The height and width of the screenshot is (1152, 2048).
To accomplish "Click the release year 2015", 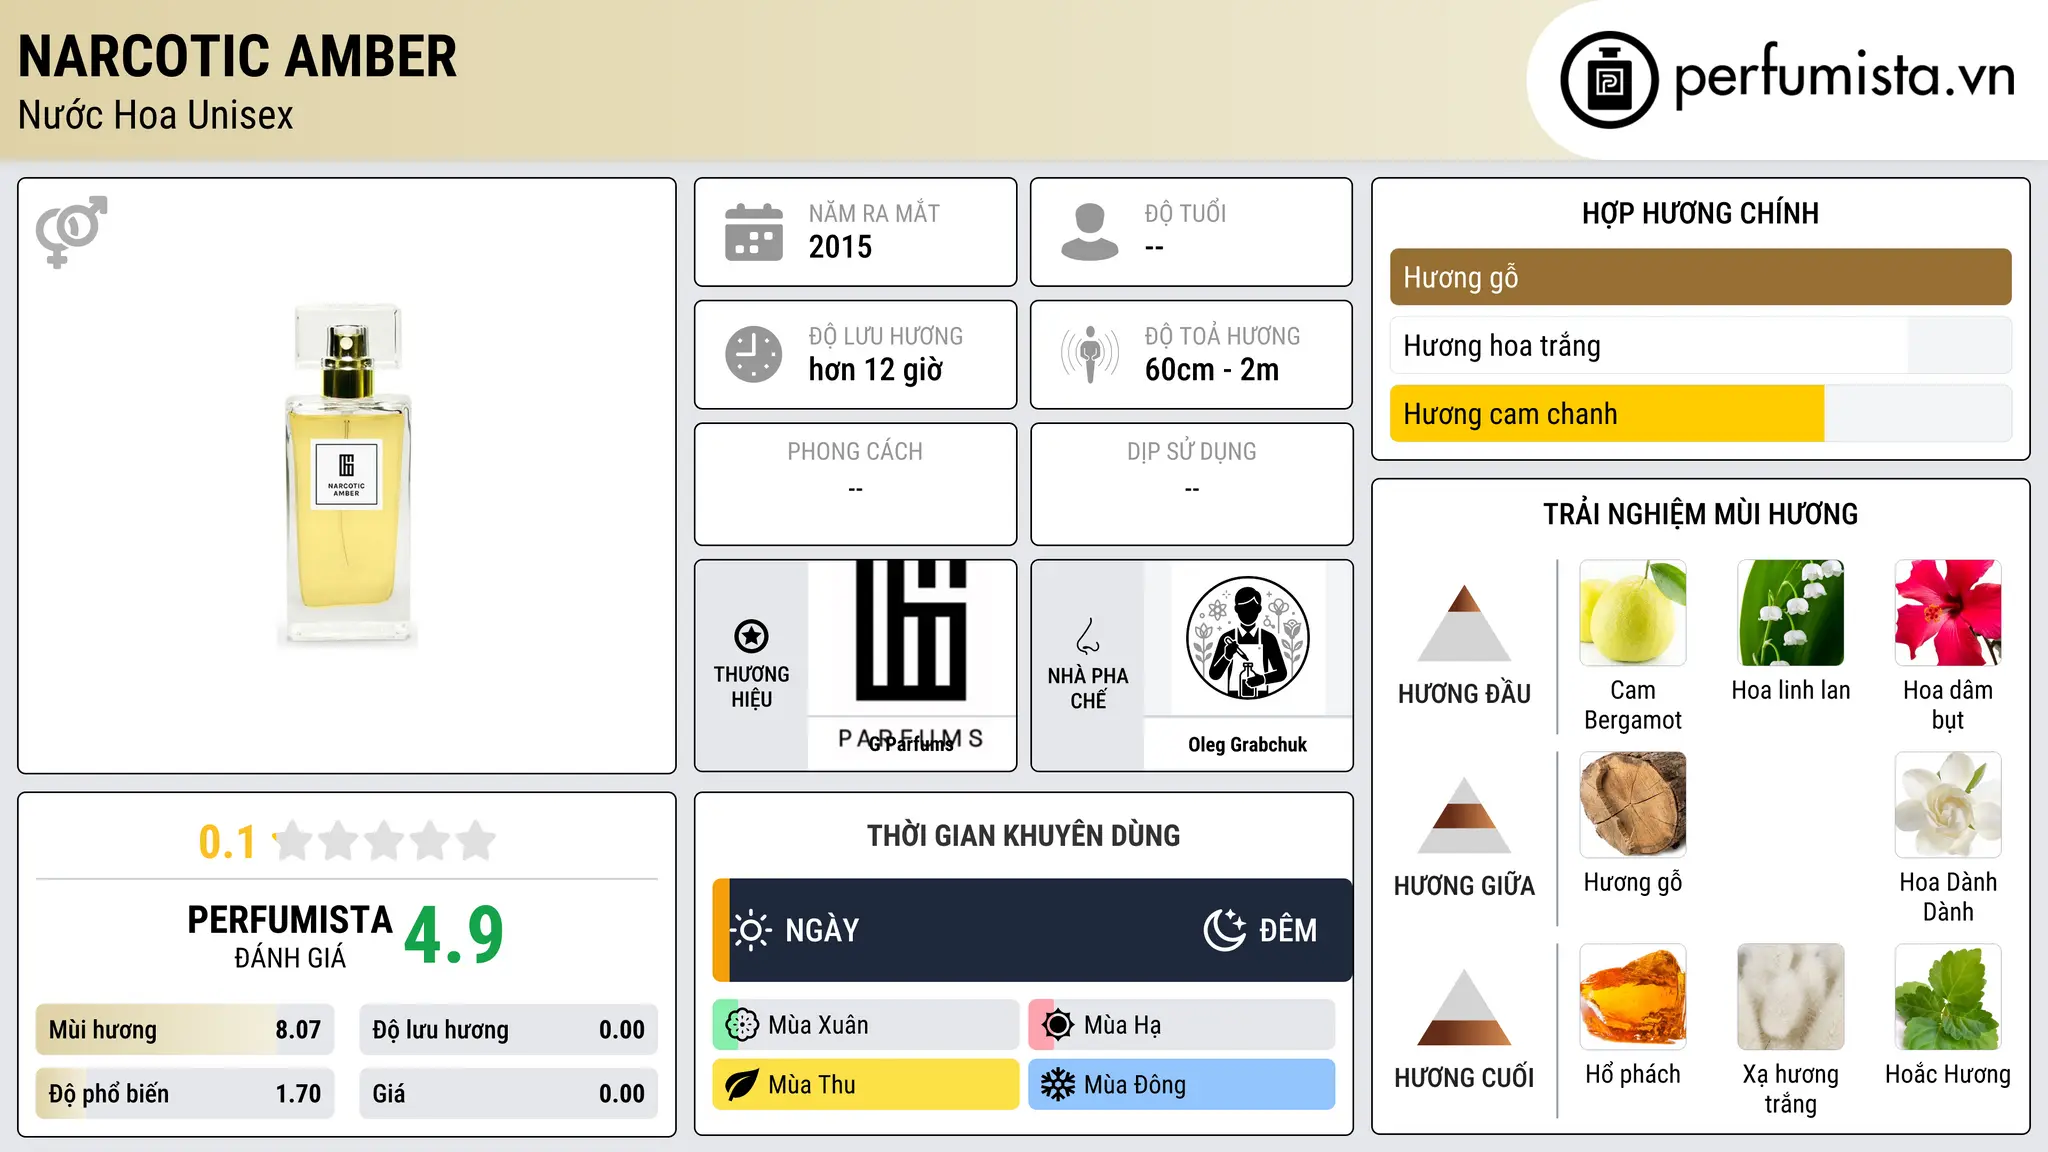I will click(x=840, y=247).
